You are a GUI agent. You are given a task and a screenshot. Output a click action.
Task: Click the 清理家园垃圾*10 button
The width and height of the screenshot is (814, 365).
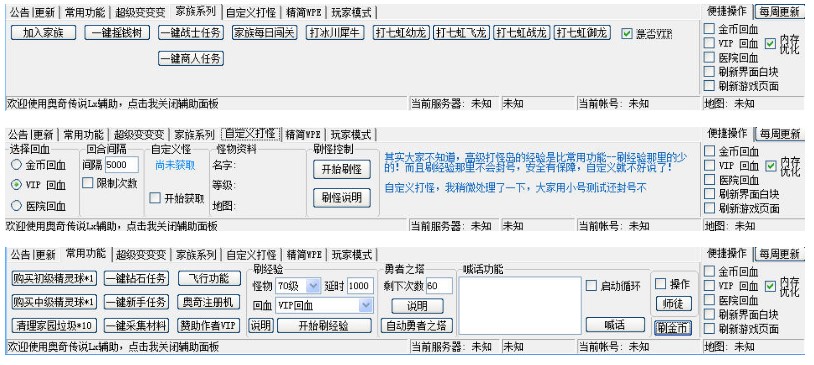(55, 326)
